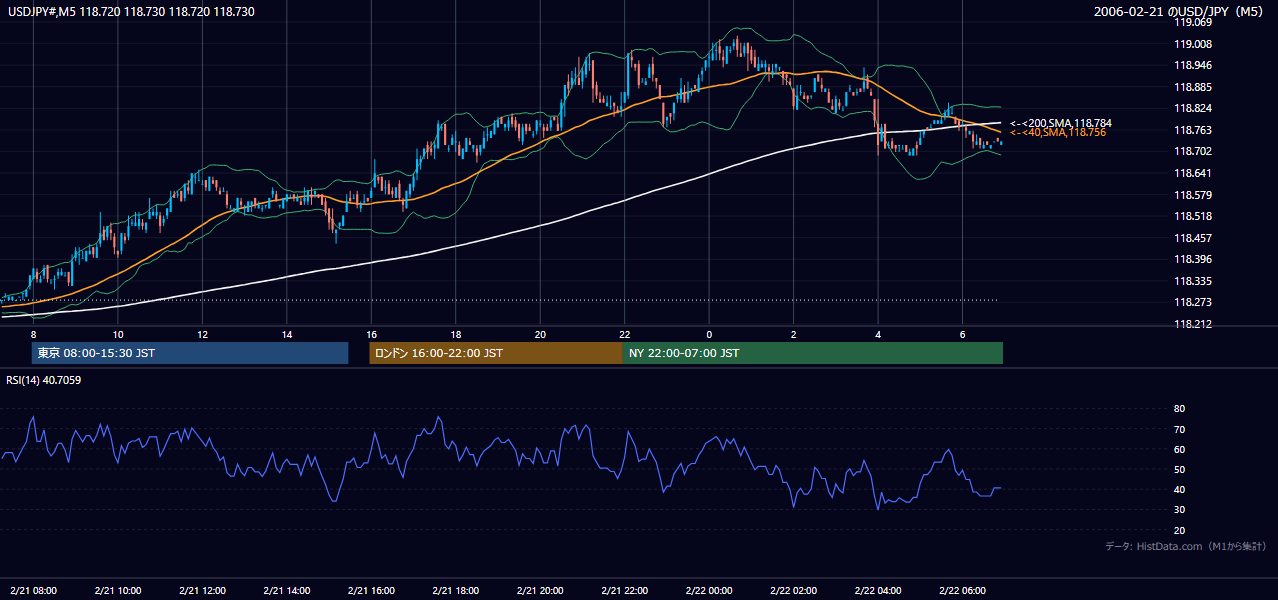
Task: Click the 2006-02-21 USD/JPY (M5) title
Action: pos(1180,12)
